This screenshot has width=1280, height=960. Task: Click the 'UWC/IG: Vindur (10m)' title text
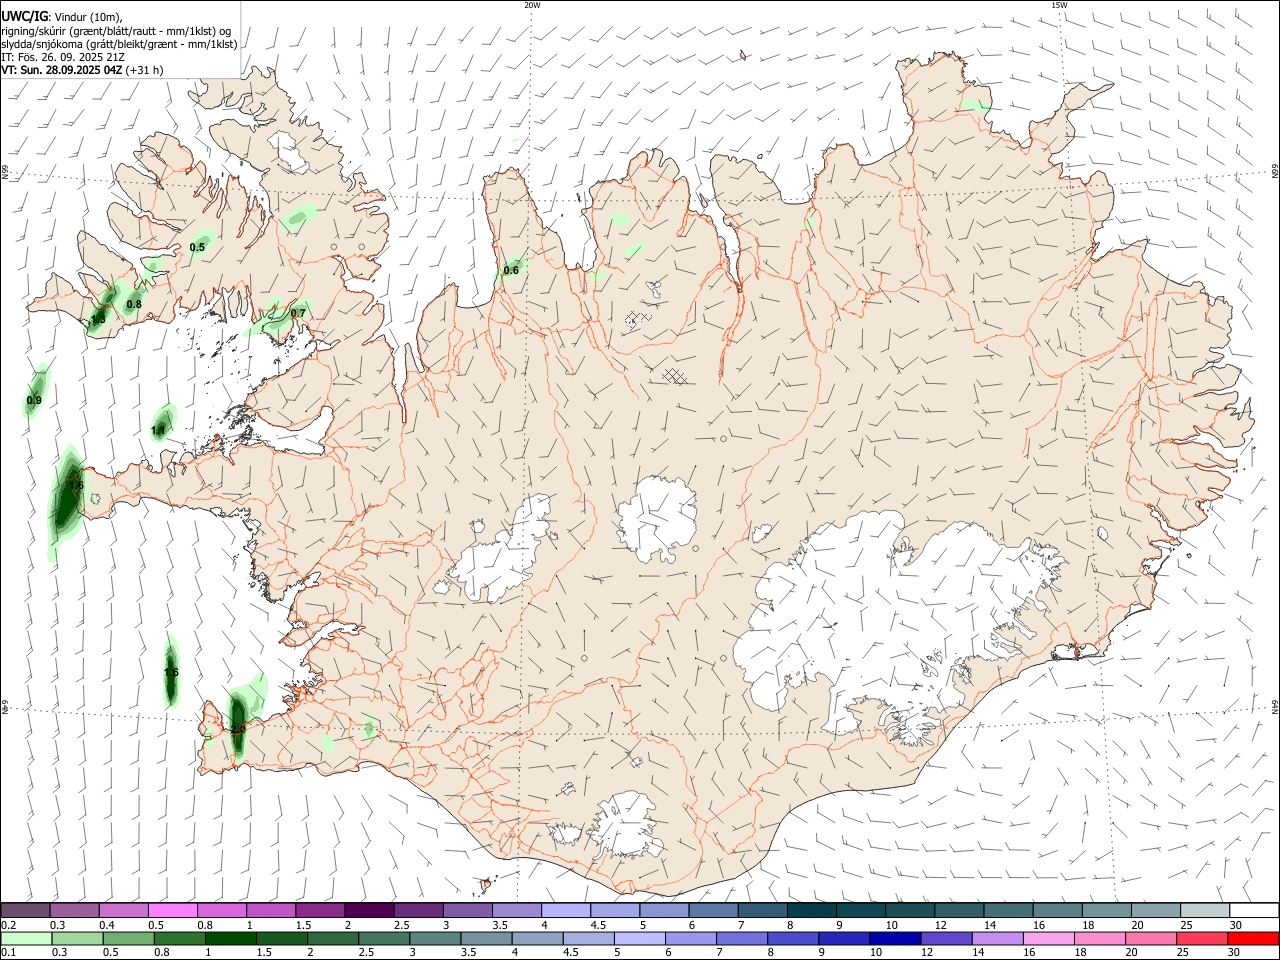pos(61,17)
